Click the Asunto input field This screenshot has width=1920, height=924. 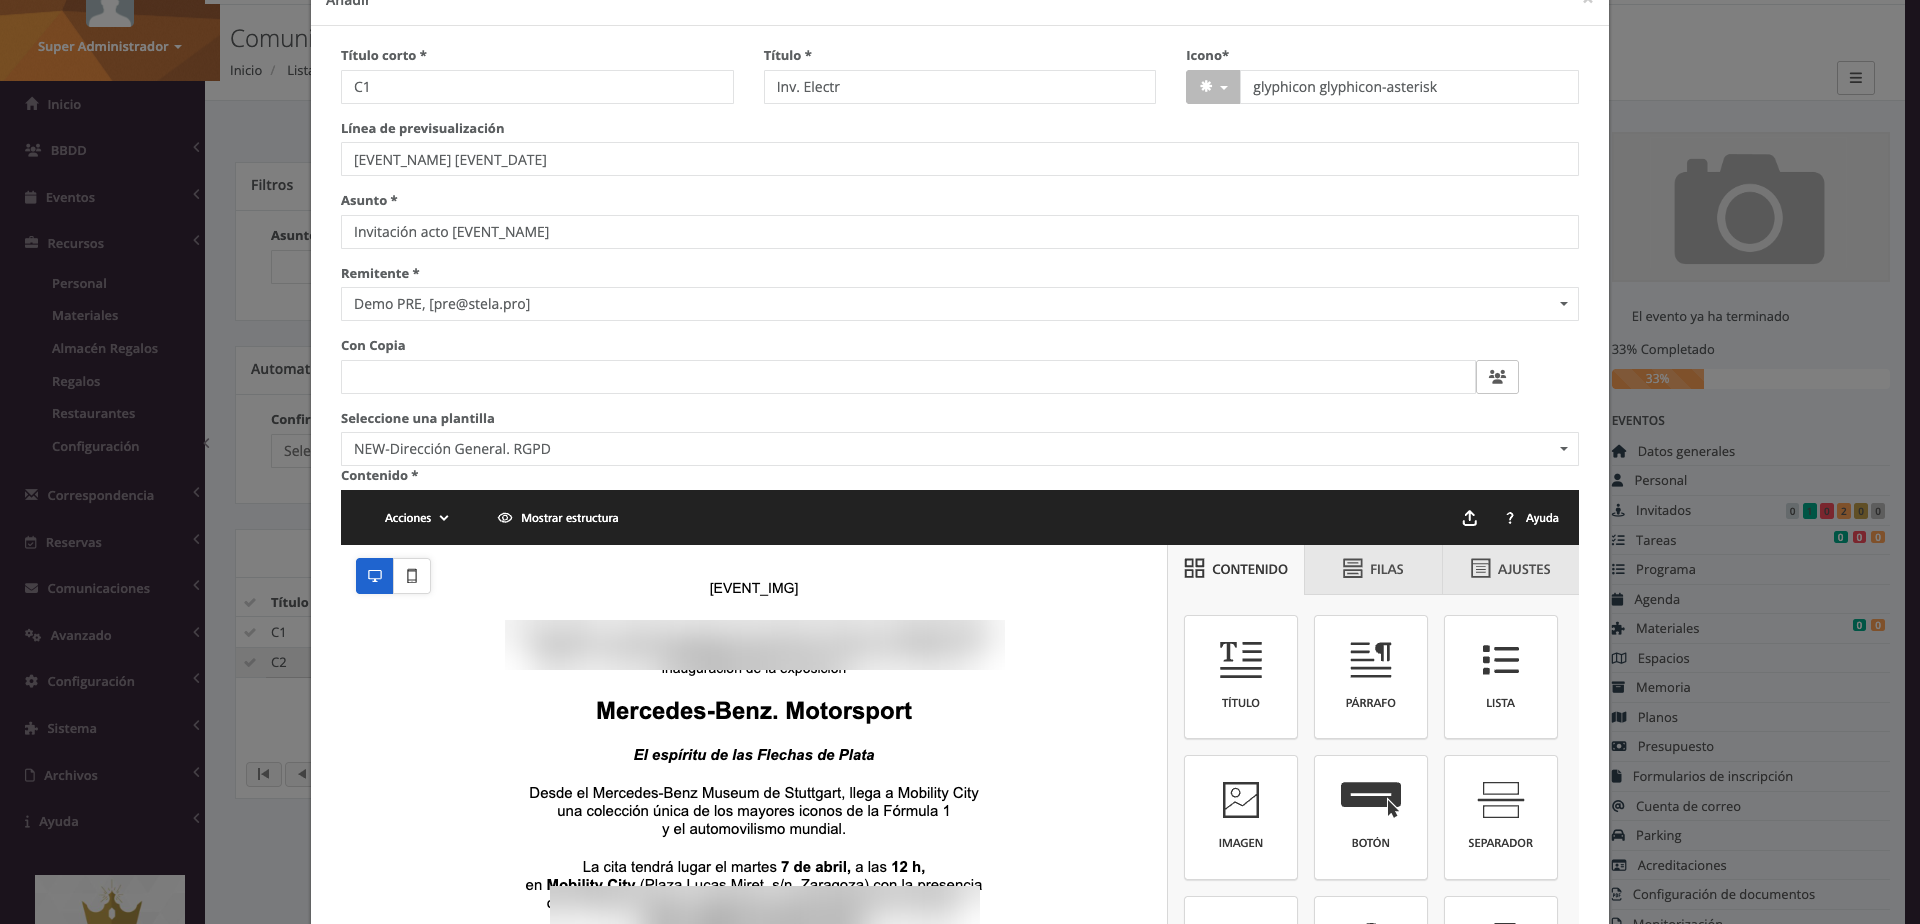[959, 232]
